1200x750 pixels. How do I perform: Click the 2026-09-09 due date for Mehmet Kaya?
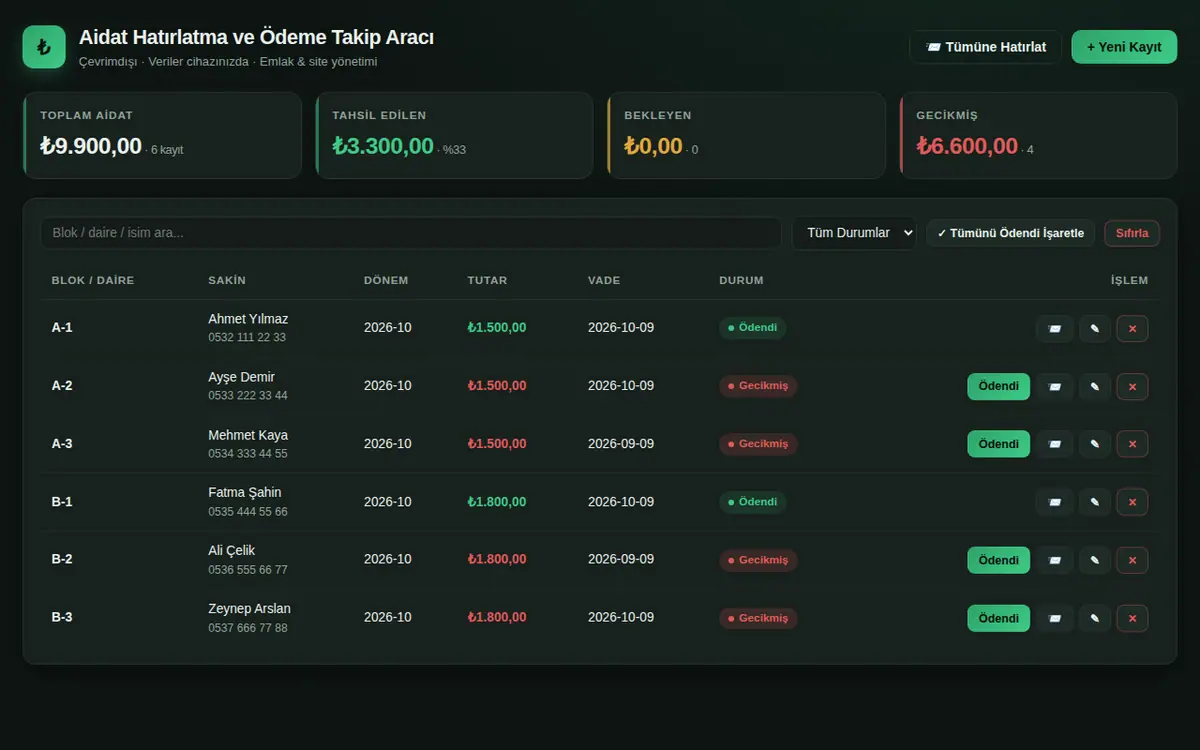(621, 443)
